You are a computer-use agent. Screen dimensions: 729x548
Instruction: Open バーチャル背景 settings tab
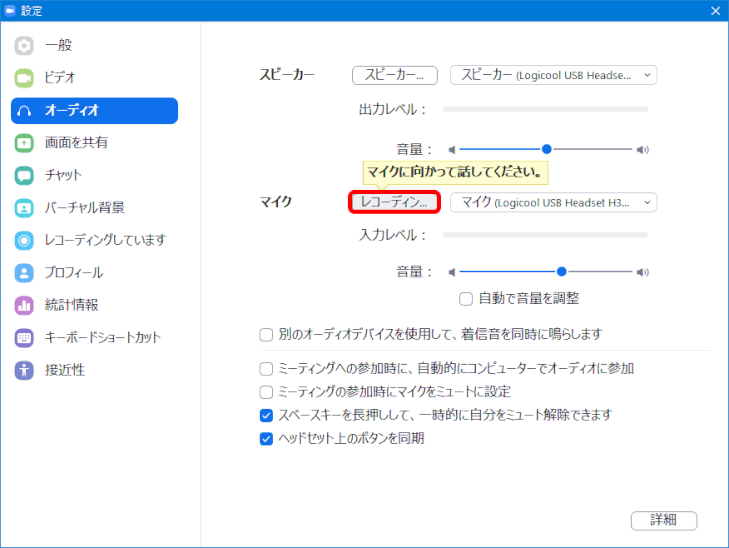click(x=94, y=208)
